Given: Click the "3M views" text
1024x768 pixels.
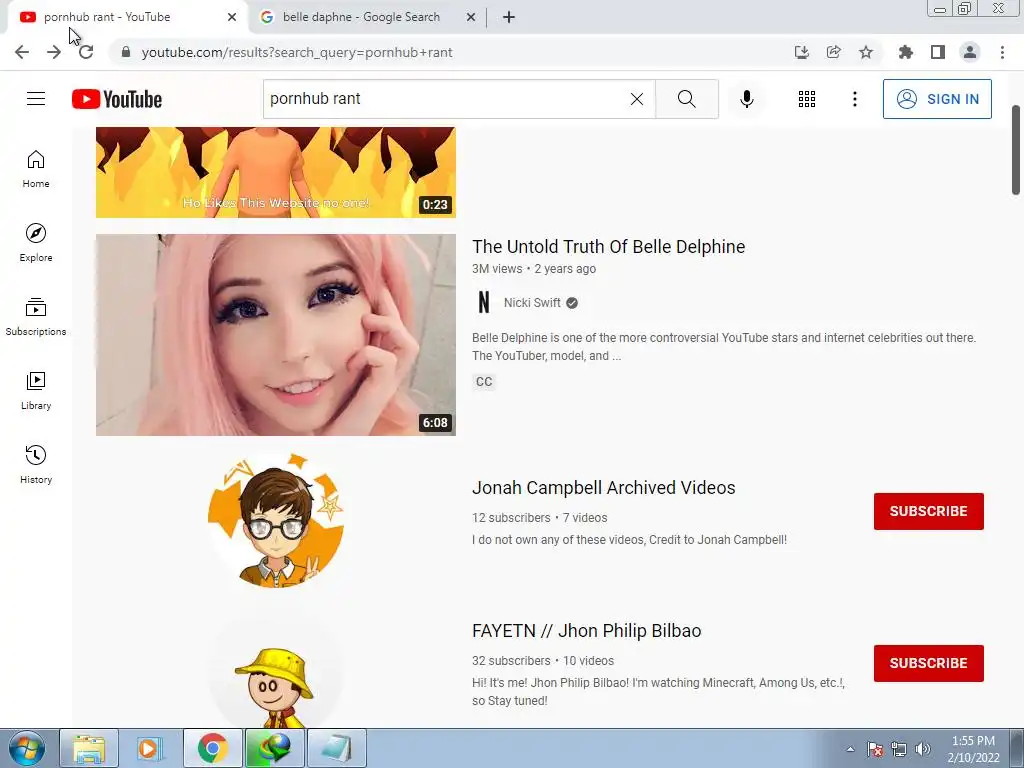Looking at the screenshot, I should pos(497,268).
